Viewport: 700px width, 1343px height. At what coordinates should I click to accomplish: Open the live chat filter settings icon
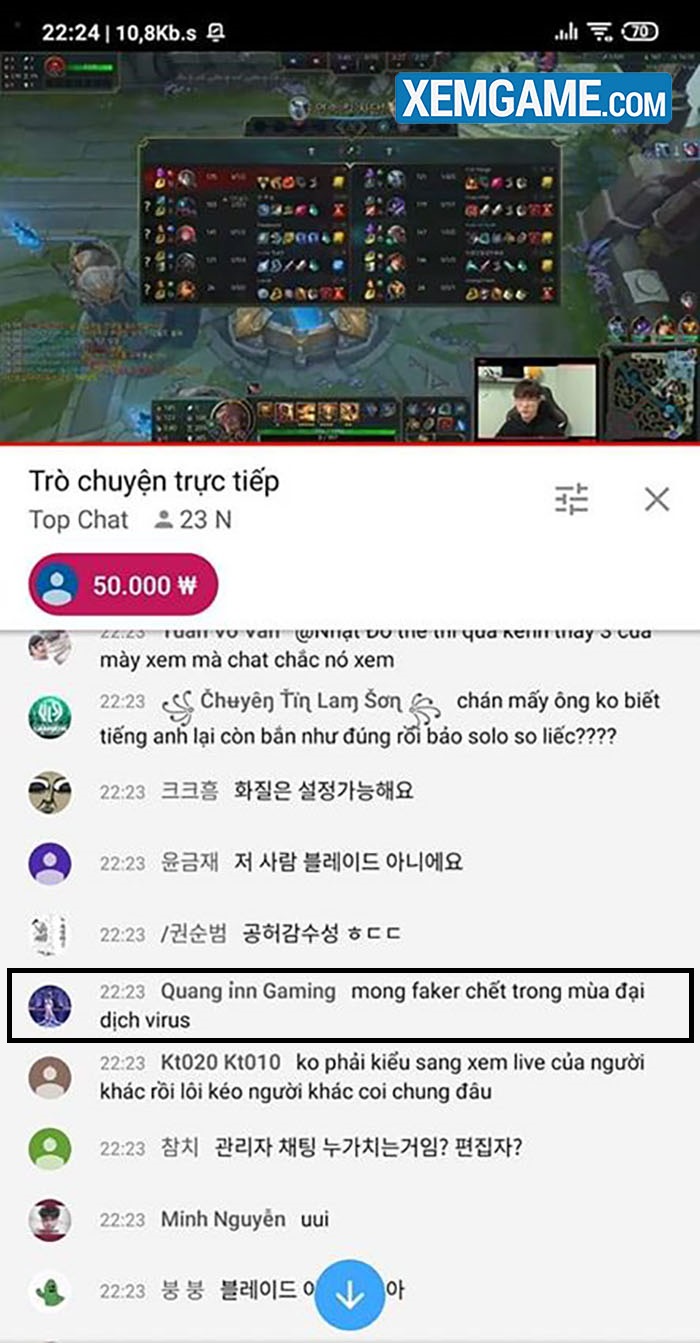pos(572,498)
